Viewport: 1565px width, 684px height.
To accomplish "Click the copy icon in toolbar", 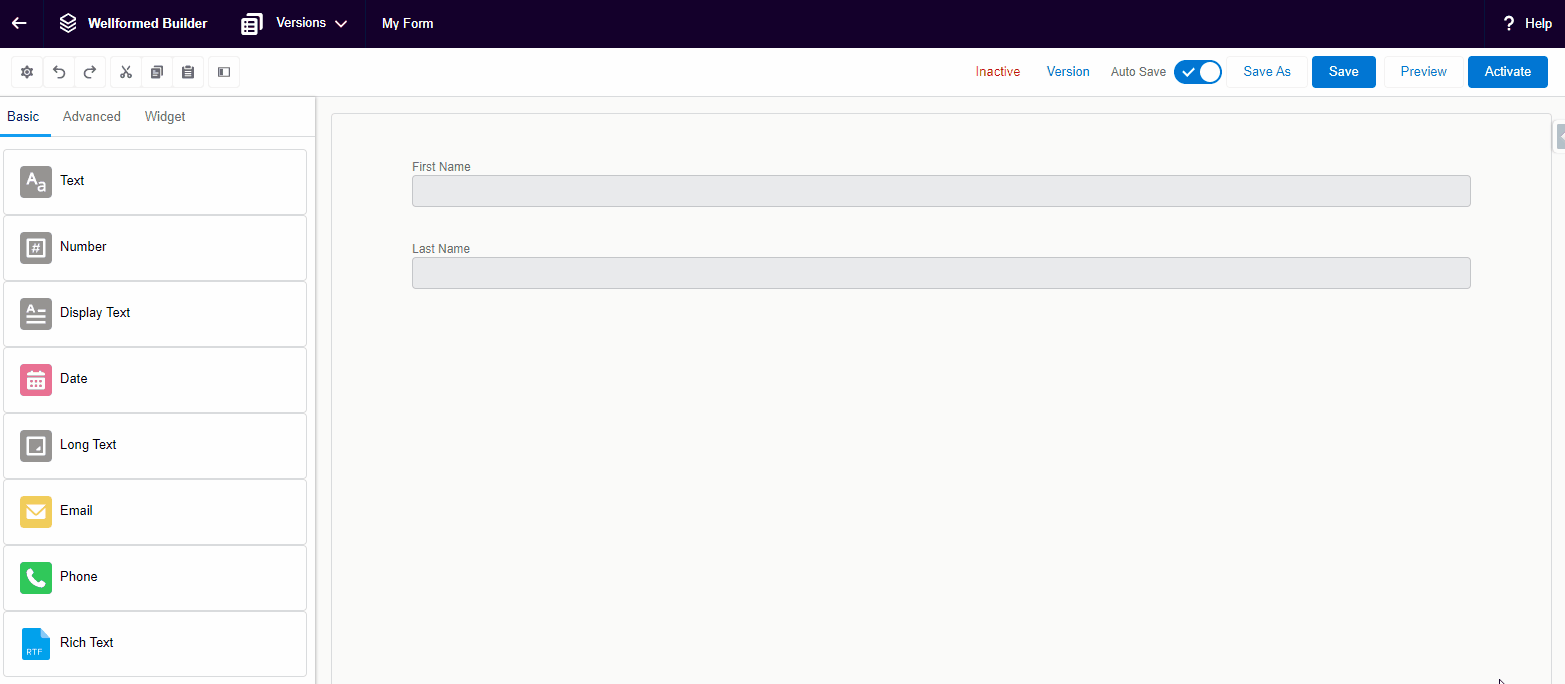I will [156, 72].
